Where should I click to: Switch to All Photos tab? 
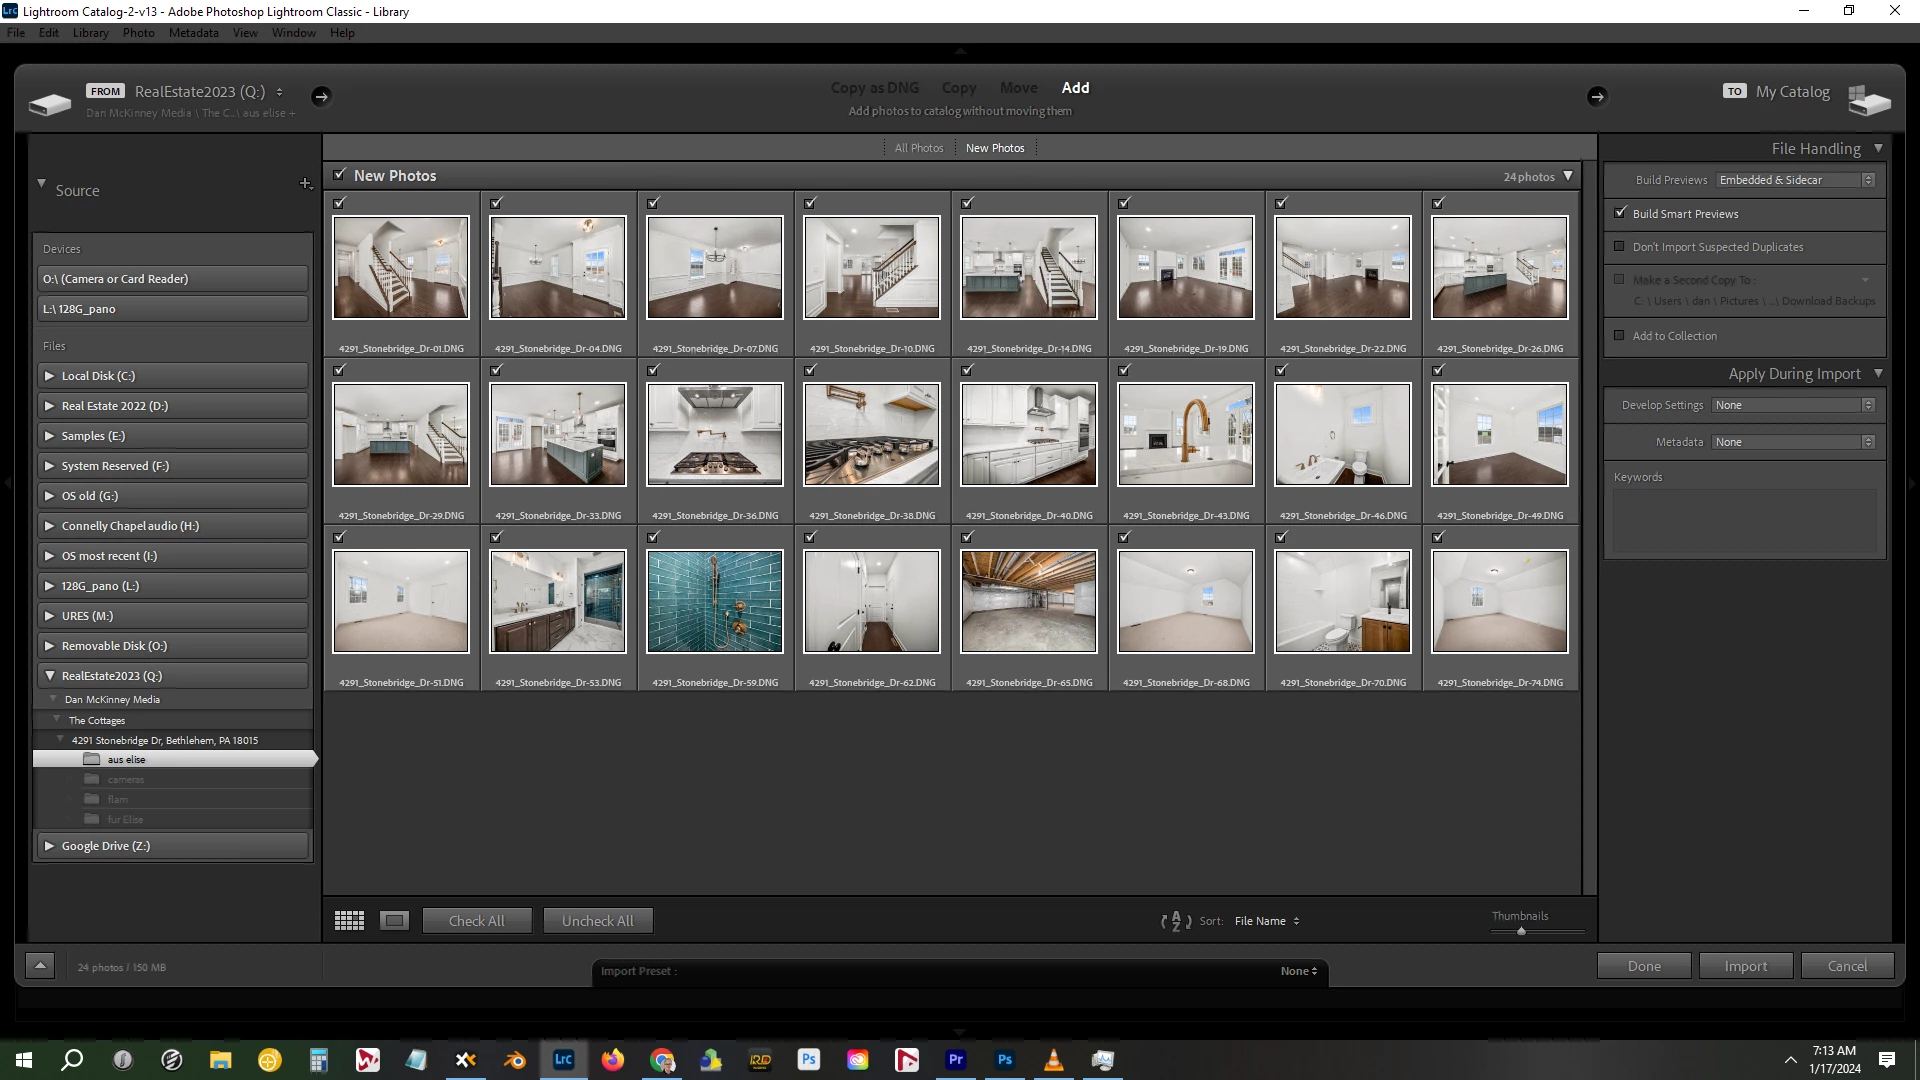point(918,148)
